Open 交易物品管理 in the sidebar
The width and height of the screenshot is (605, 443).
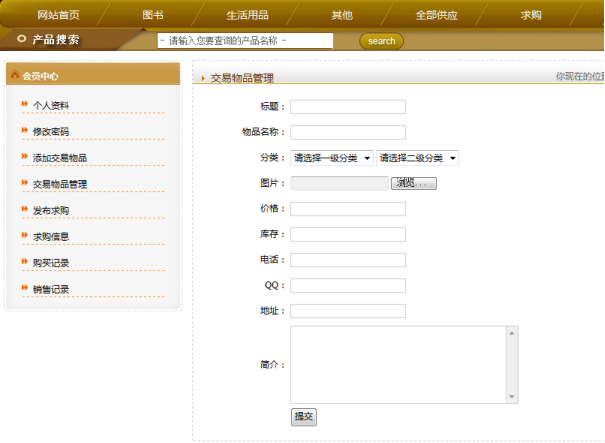60,184
